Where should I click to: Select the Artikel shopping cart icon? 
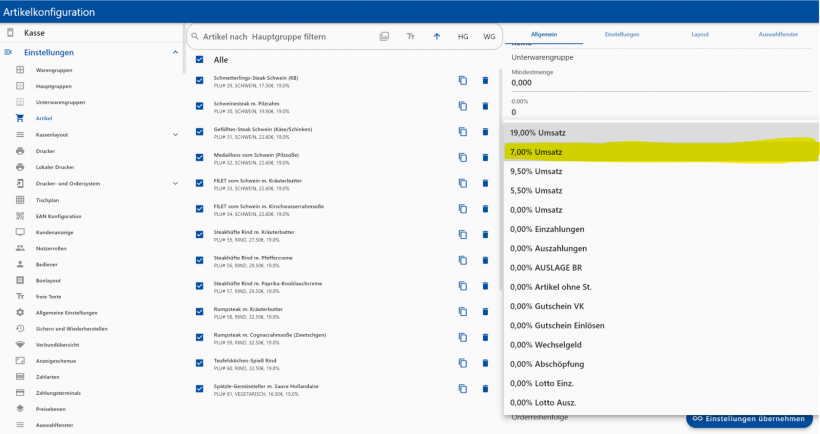pyautogui.click(x=20, y=118)
